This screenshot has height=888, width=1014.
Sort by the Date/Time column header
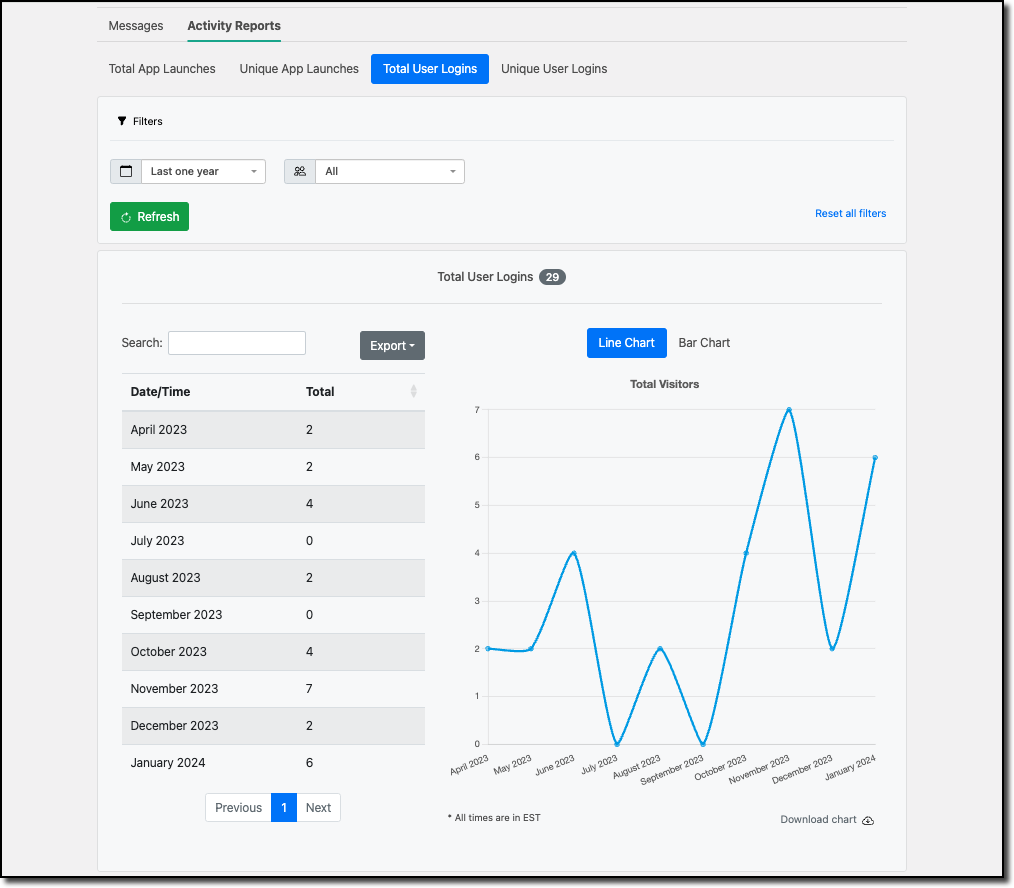point(160,391)
